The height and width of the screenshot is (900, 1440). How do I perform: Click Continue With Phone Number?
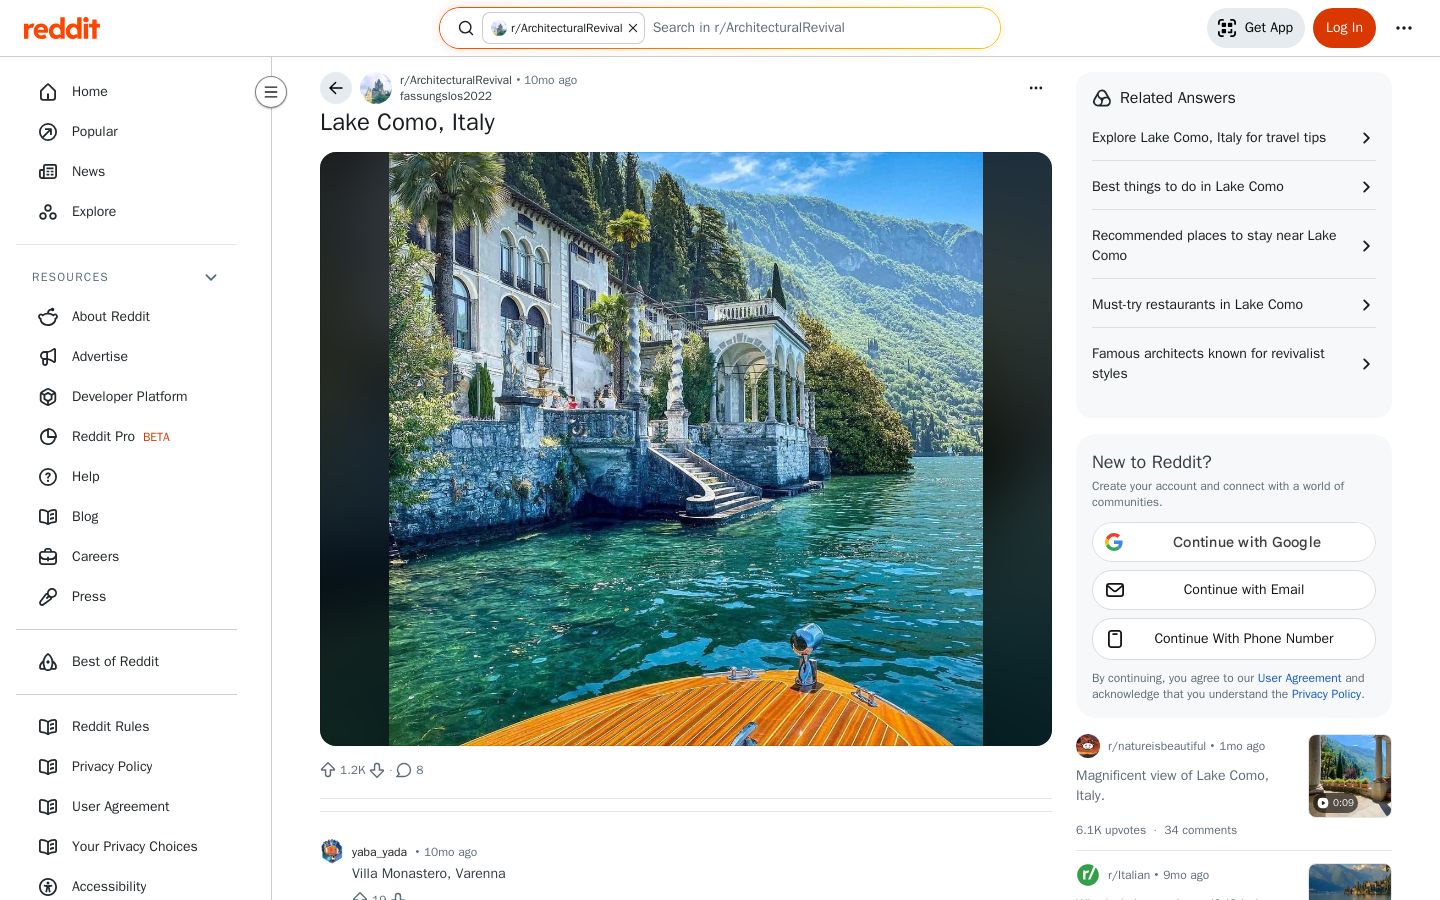click(1234, 639)
